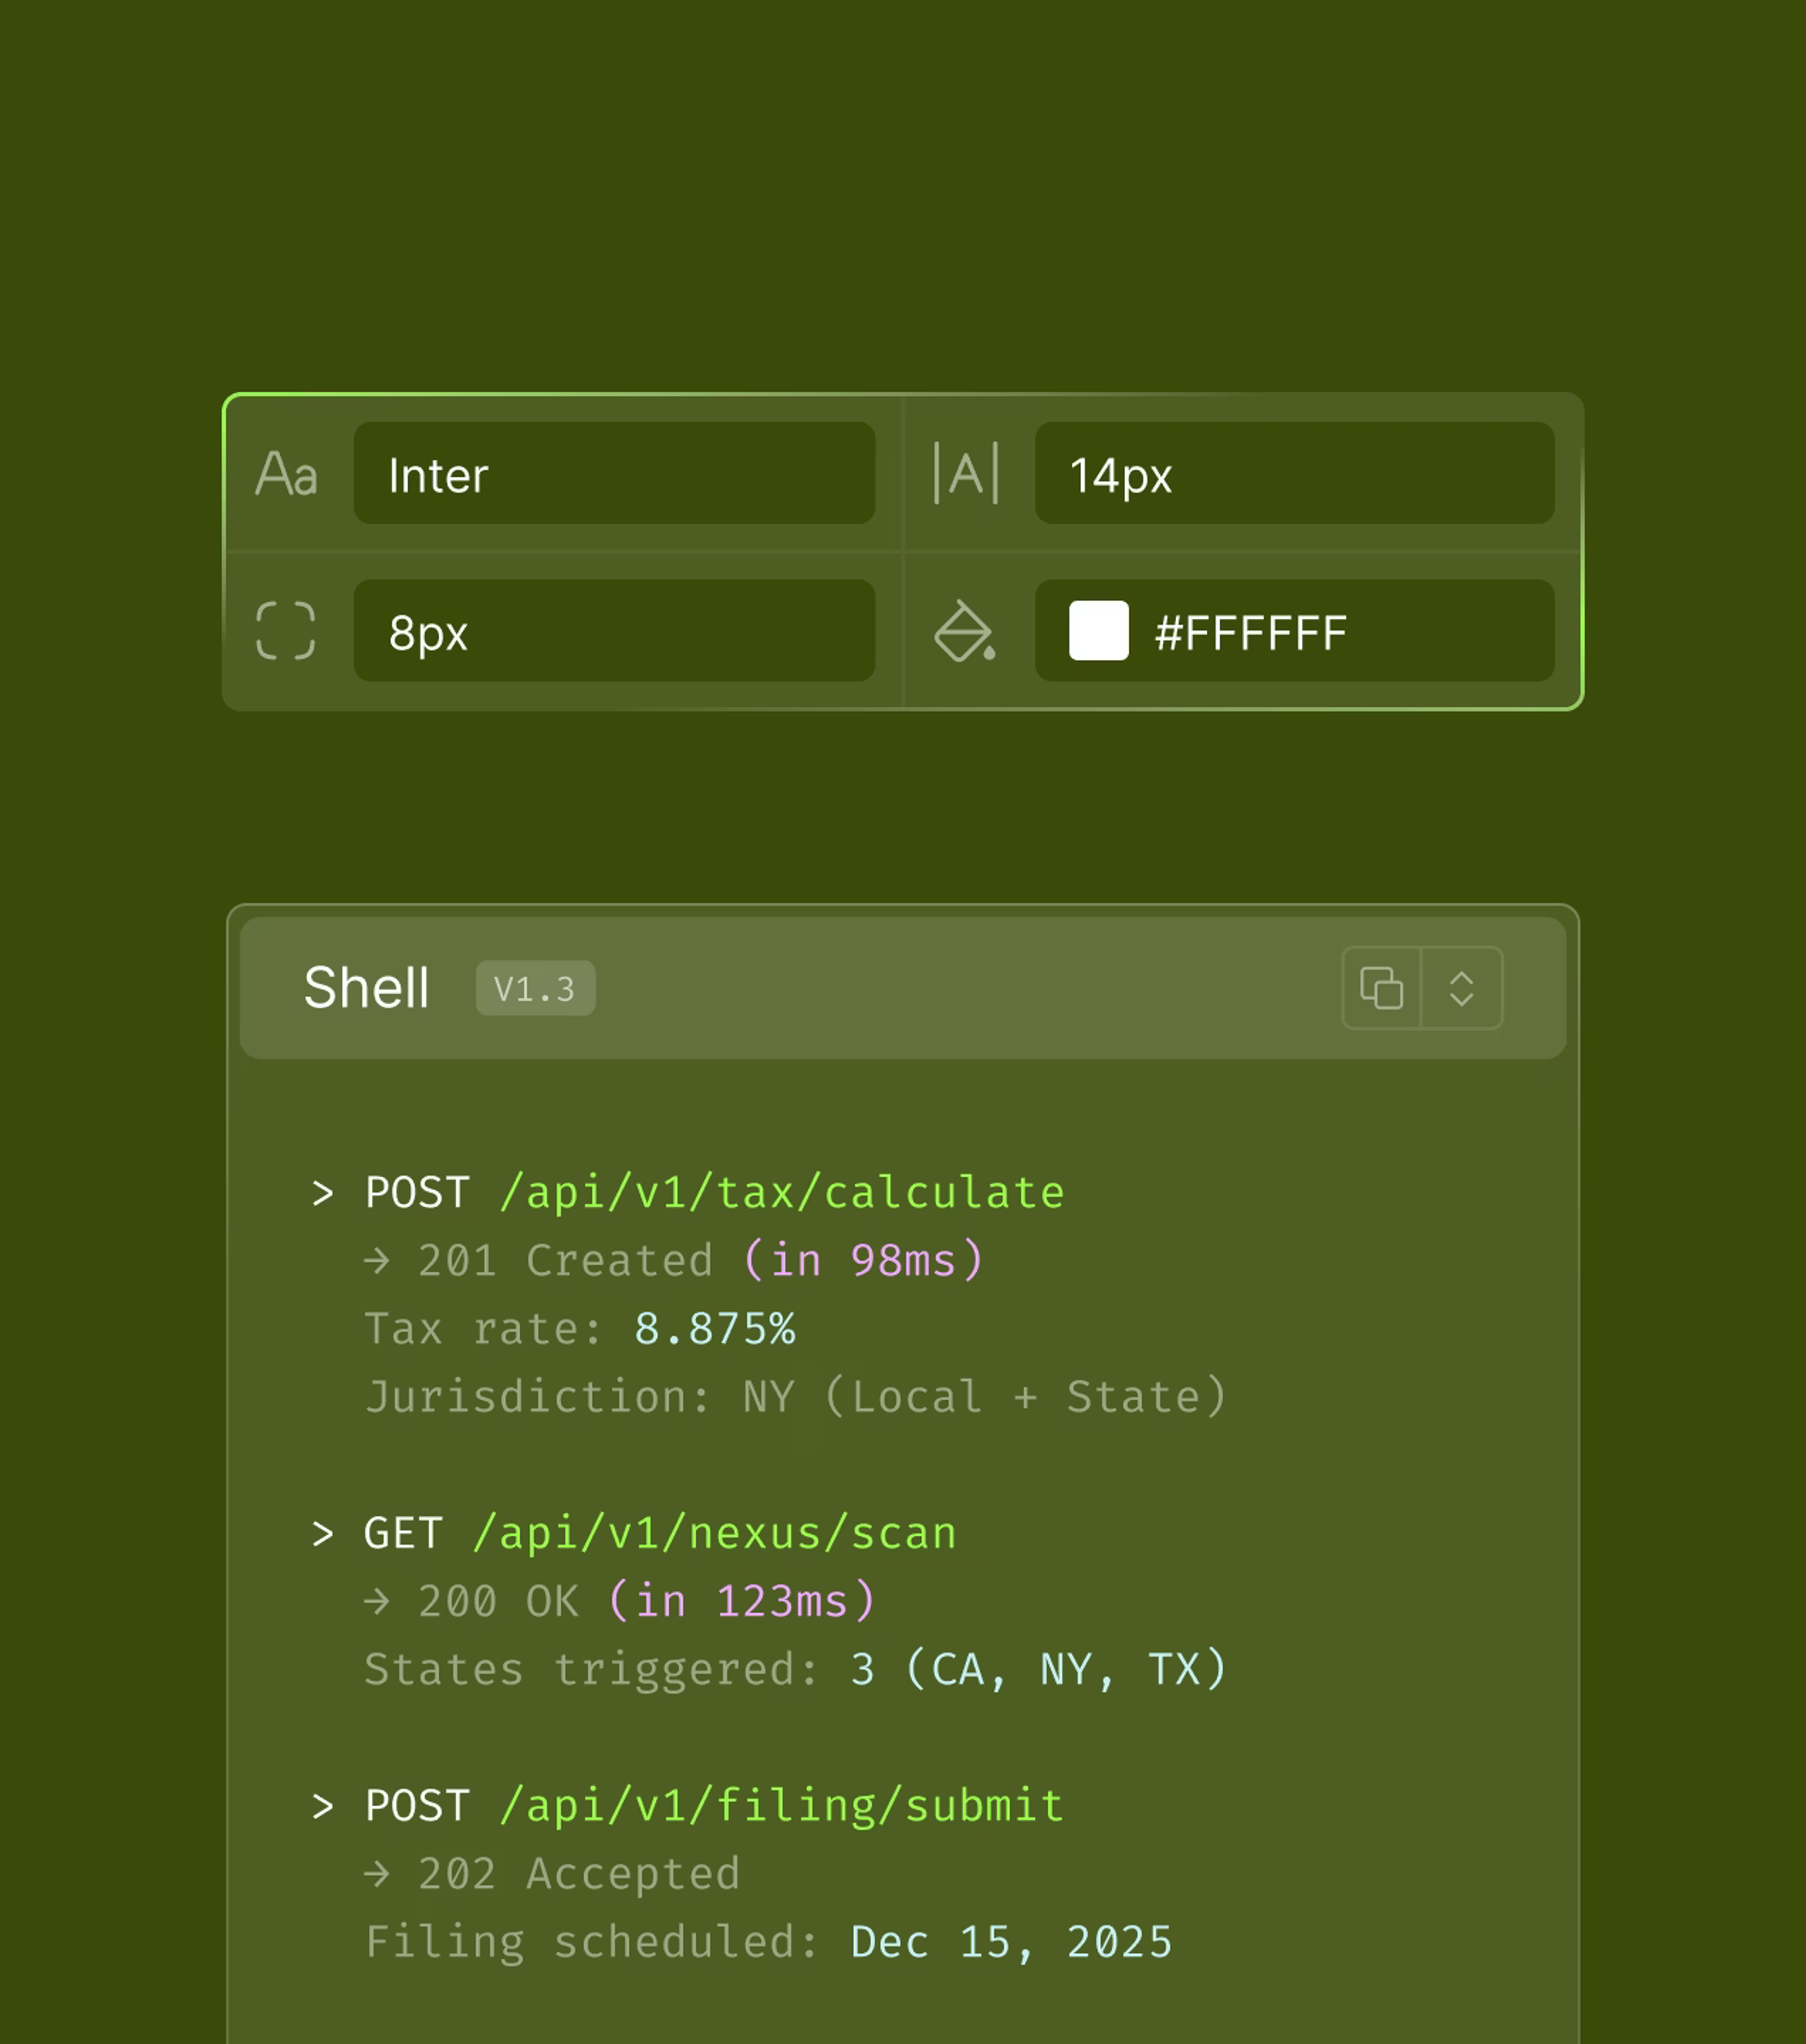
Task: Click the Dec 15, 2025 filing date
Action: [x=1011, y=1943]
